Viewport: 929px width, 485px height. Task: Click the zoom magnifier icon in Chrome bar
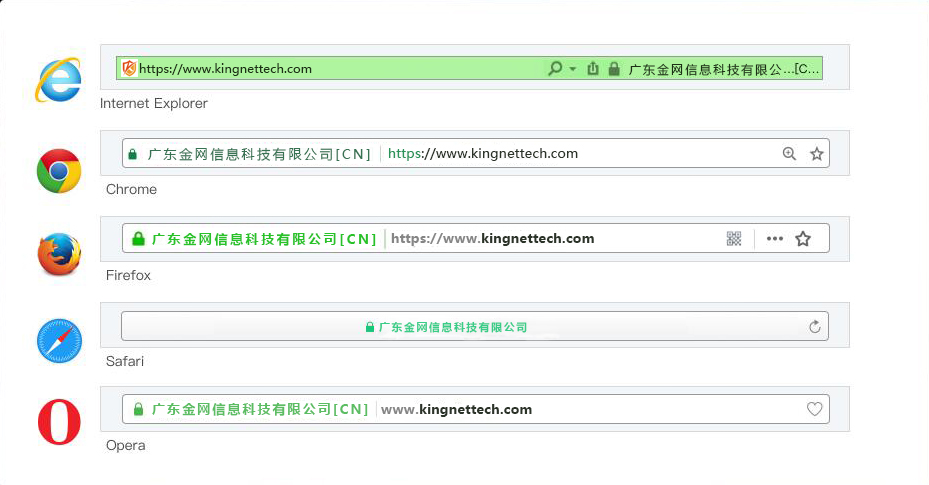click(789, 154)
